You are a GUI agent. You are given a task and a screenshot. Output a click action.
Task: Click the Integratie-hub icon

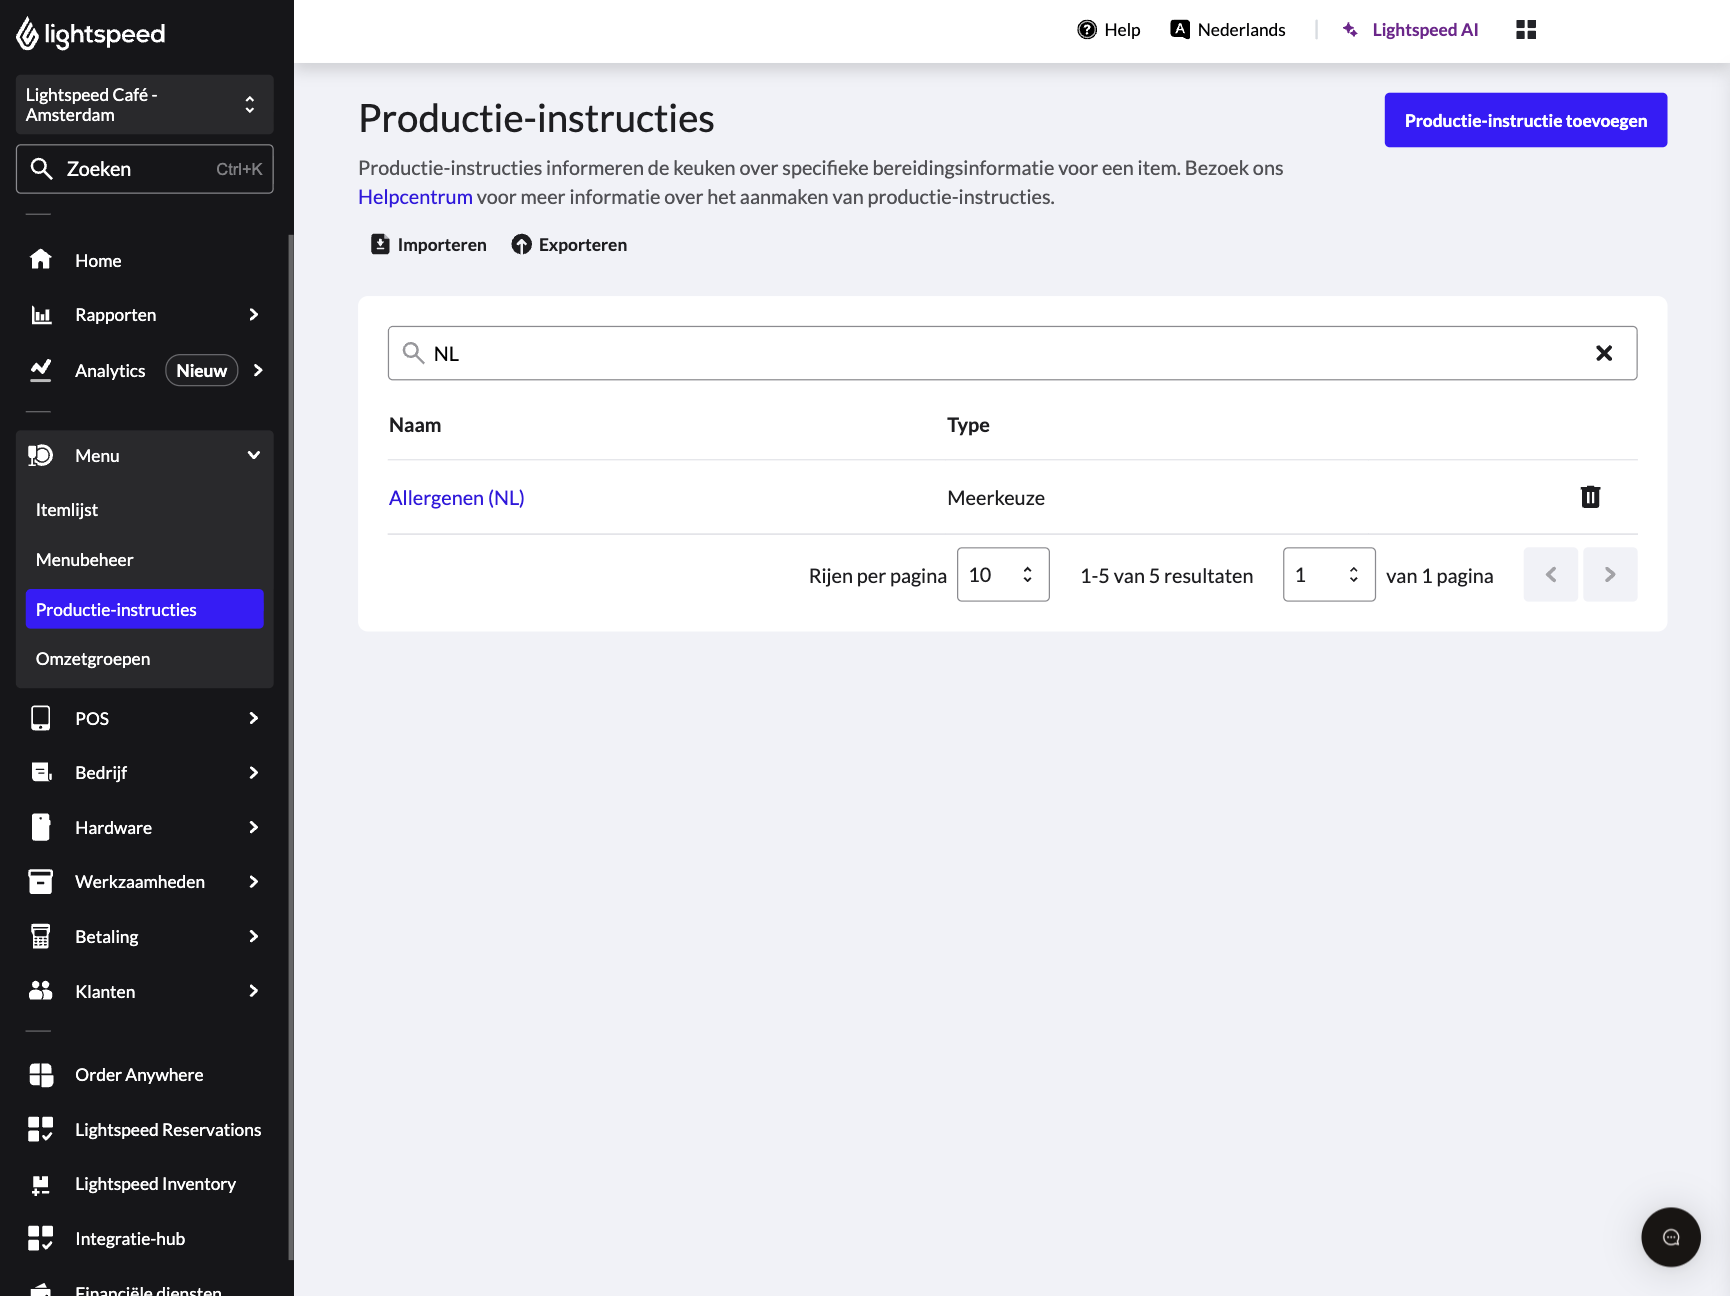pyautogui.click(x=41, y=1238)
